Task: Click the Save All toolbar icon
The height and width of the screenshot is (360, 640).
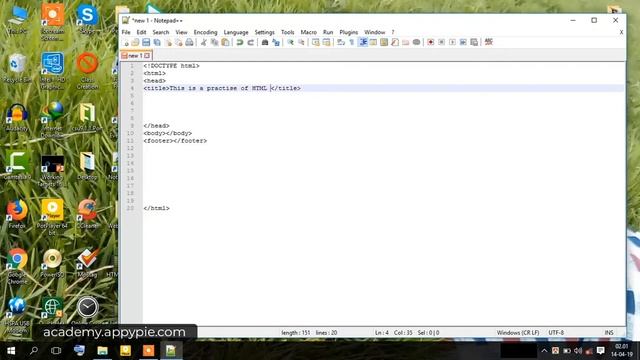Action: [x=157, y=42]
